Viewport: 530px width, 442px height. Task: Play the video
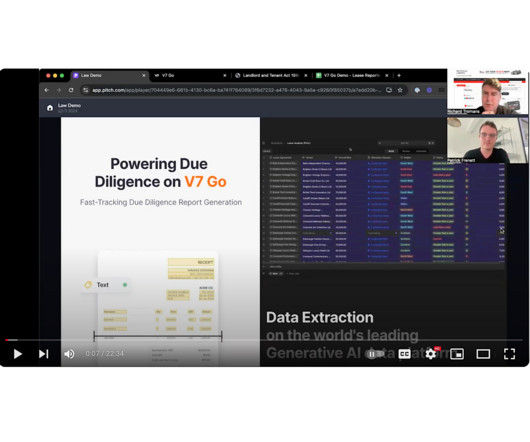coord(18,354)
